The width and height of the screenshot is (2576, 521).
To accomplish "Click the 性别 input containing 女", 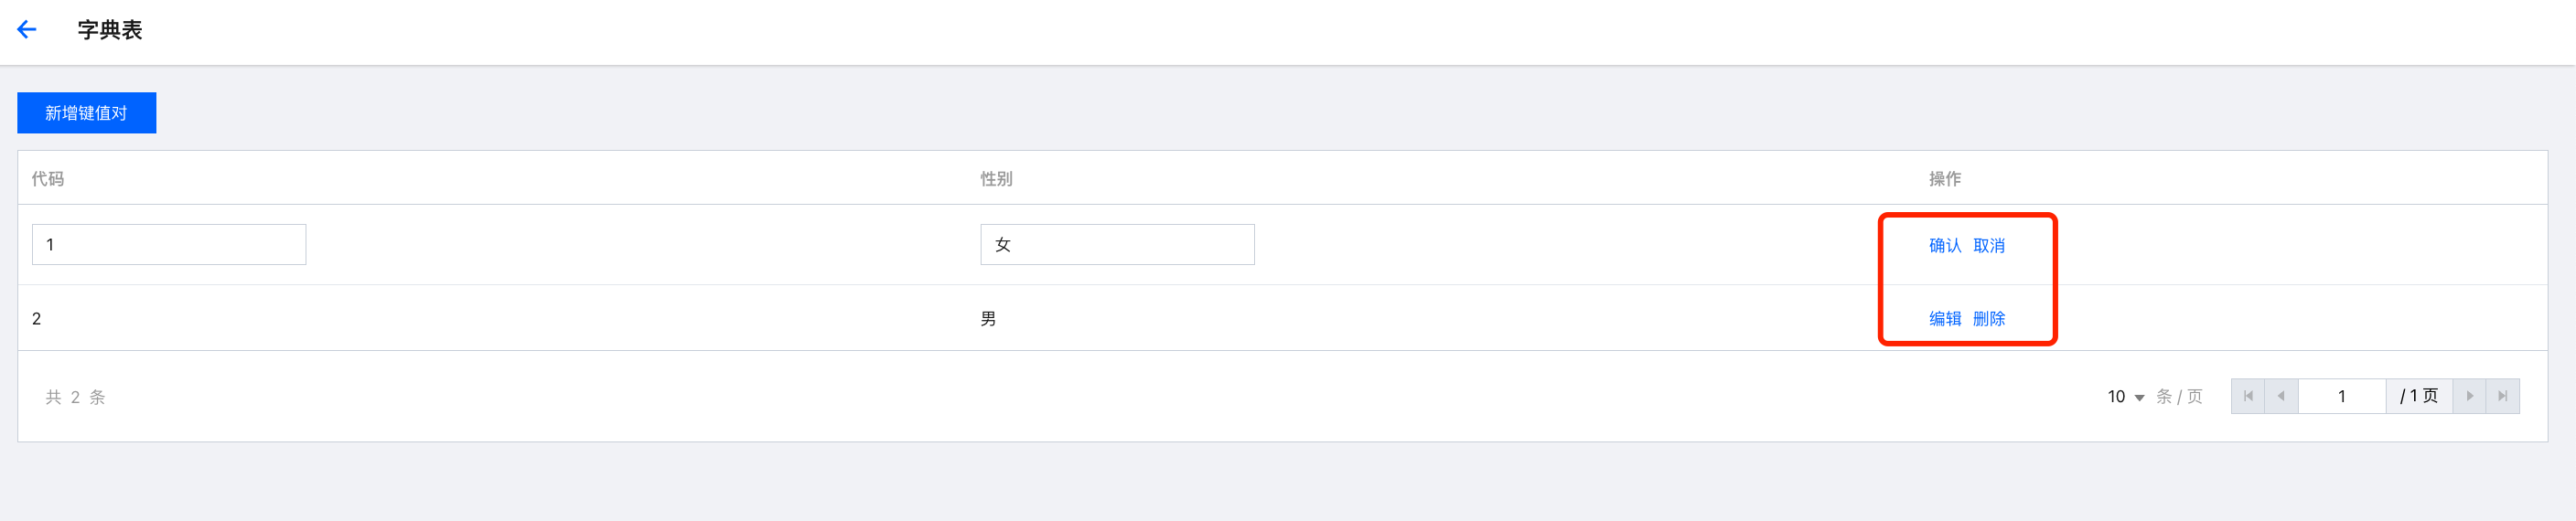I will pos(1116,245).
